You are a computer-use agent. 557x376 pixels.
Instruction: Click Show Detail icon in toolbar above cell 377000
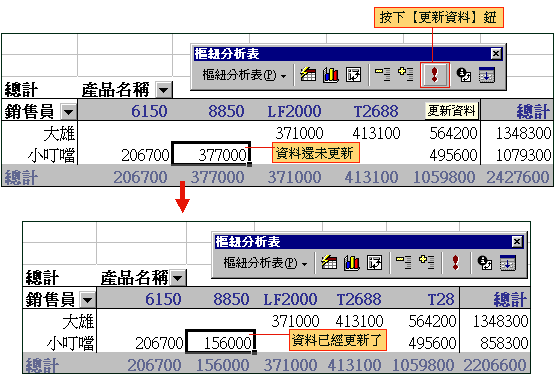tap(405, 75)
